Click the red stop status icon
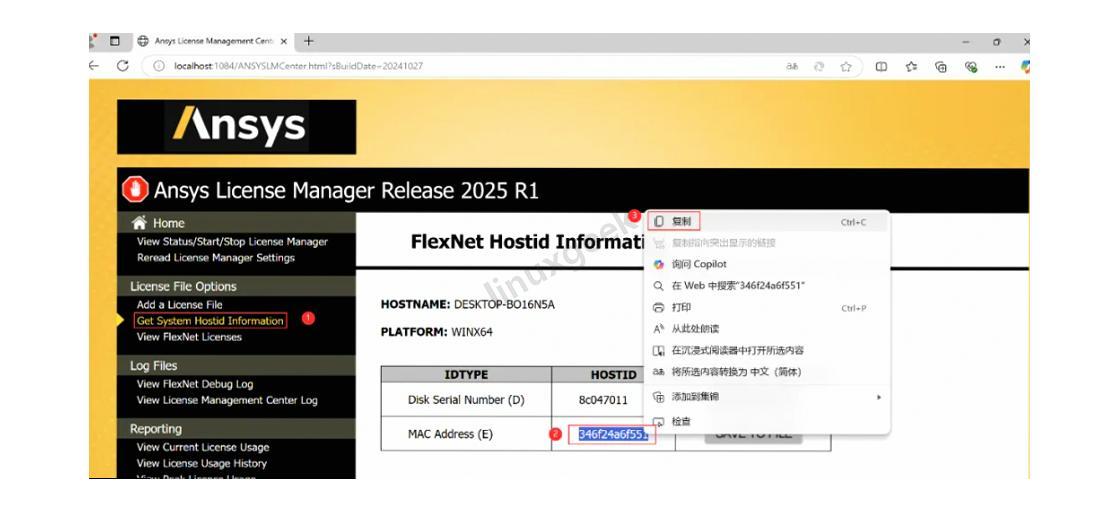Image resolution: width=1120 pixels, height=513 pixels. pos(135,190)
